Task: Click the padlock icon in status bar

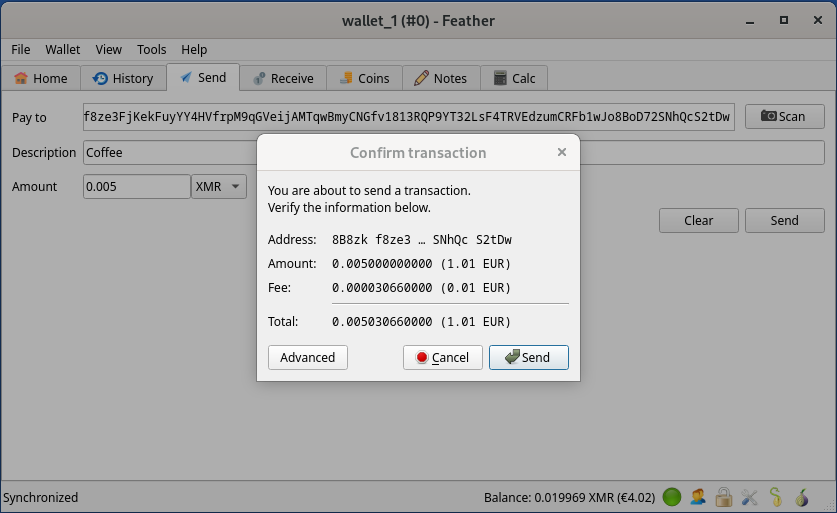Action: click(x=723, y=497)
